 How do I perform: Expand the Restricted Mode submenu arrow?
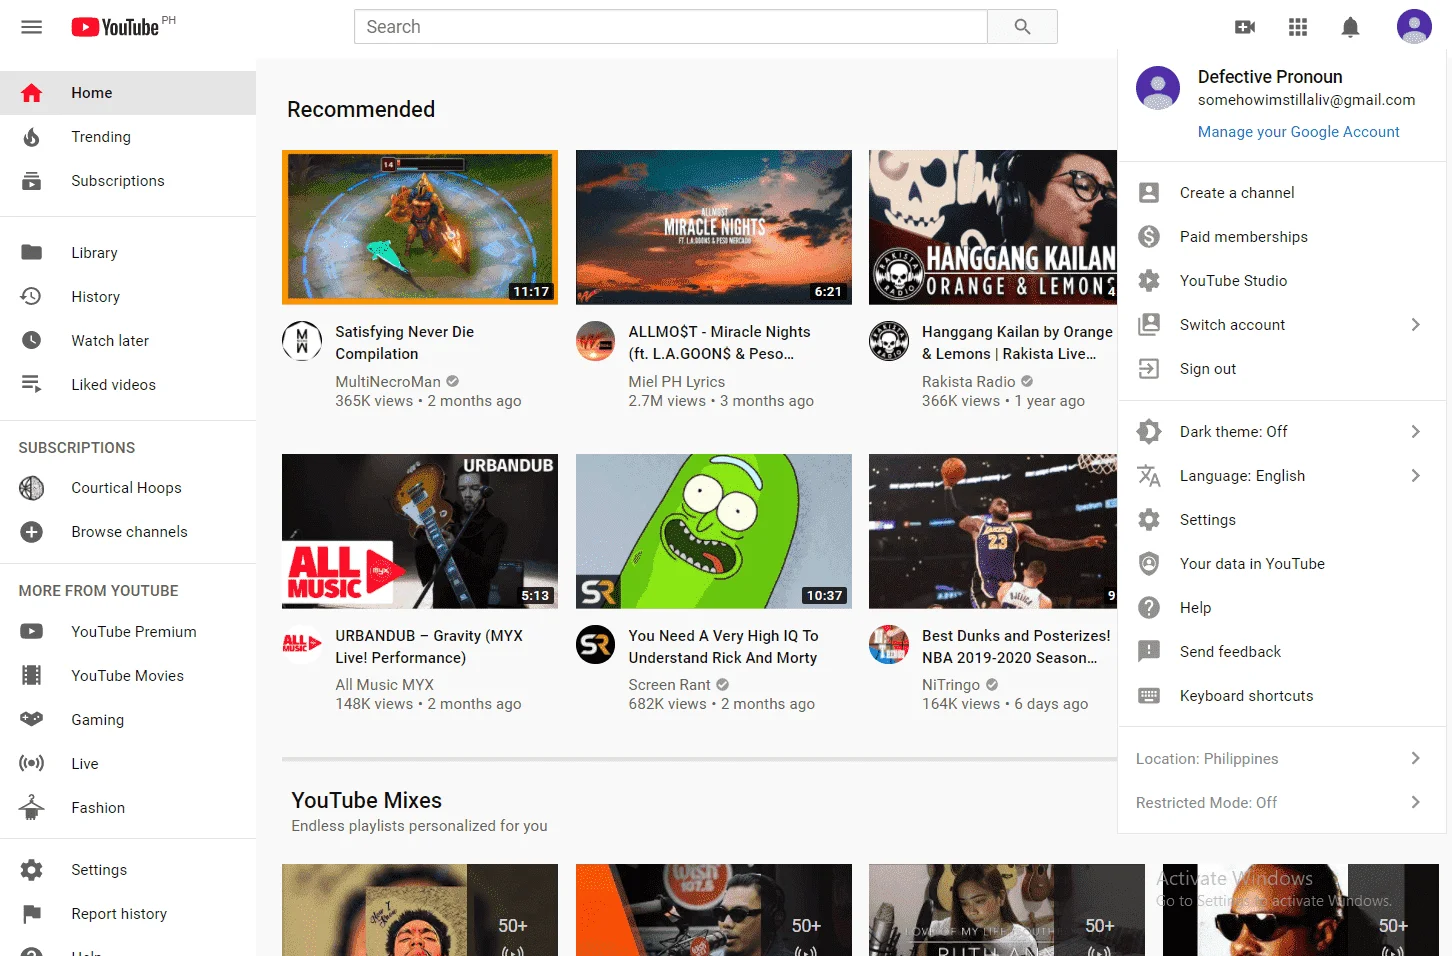(x=1415, y=803)
